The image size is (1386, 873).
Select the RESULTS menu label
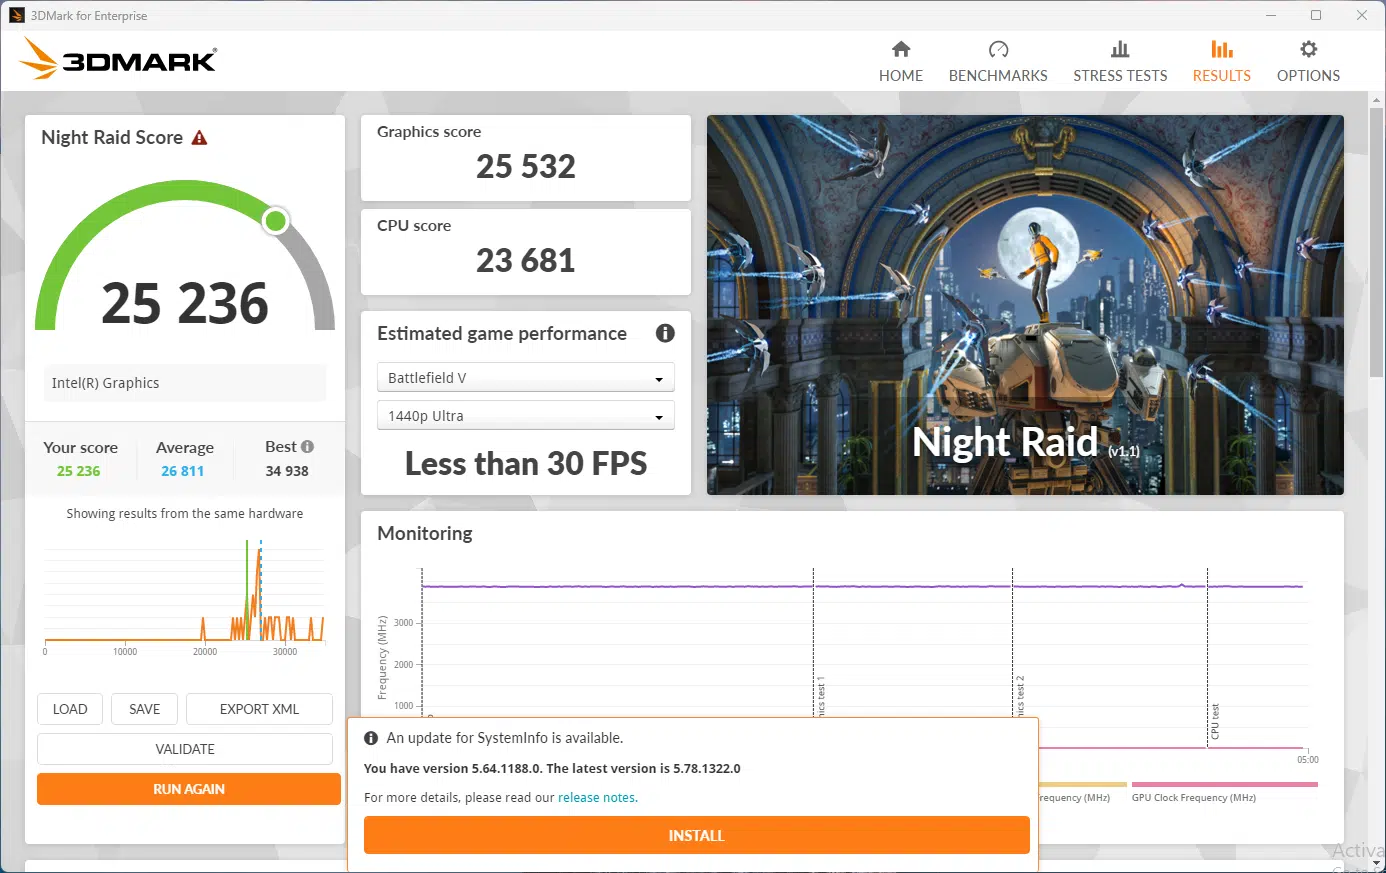click(1222, 76)
